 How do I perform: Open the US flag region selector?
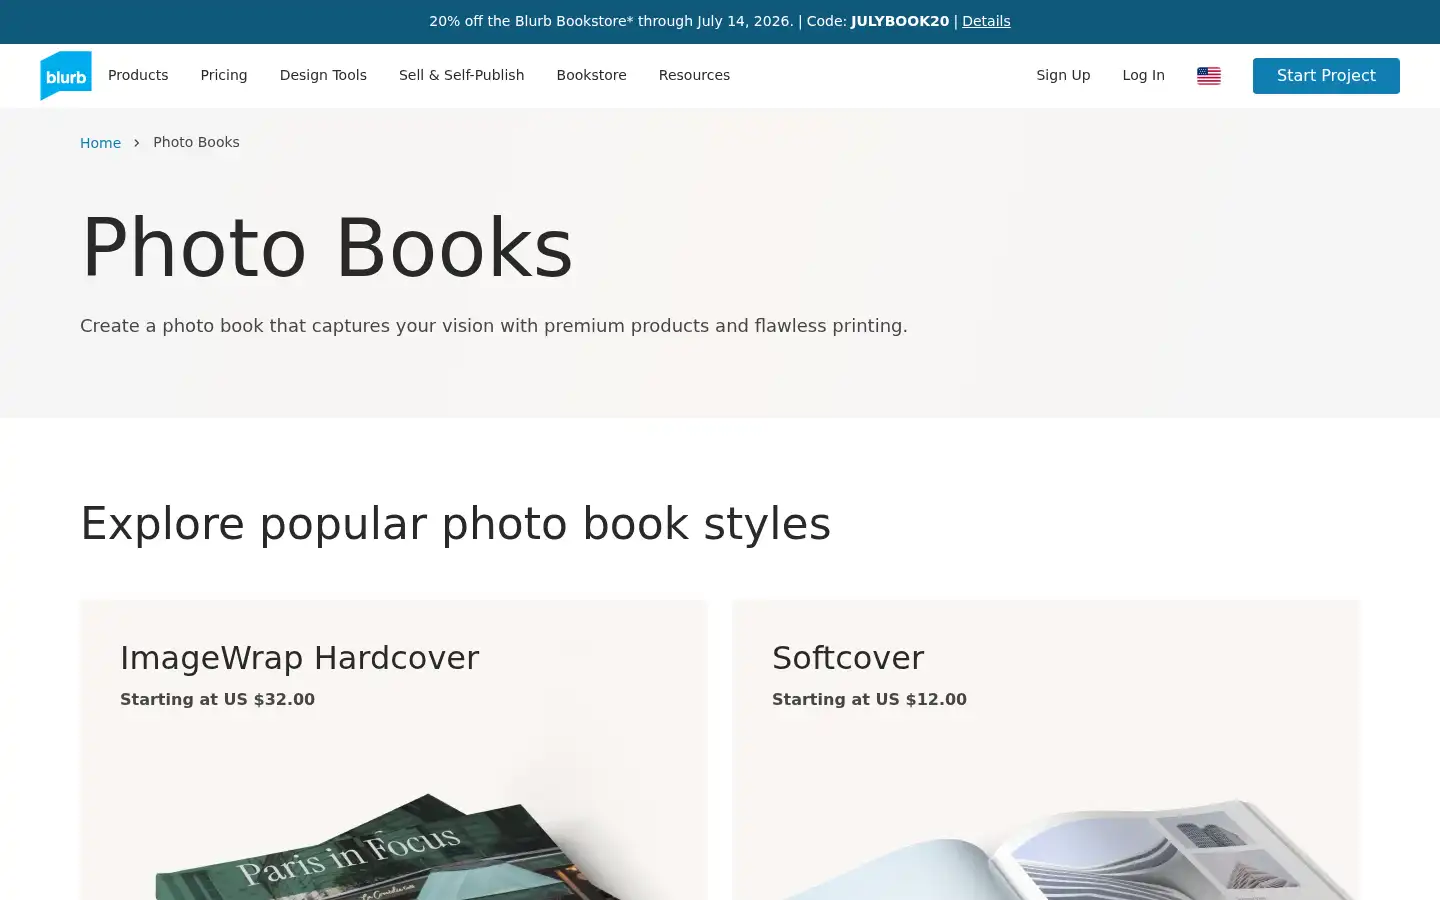pyautogui.click(x=1208, y=76)
